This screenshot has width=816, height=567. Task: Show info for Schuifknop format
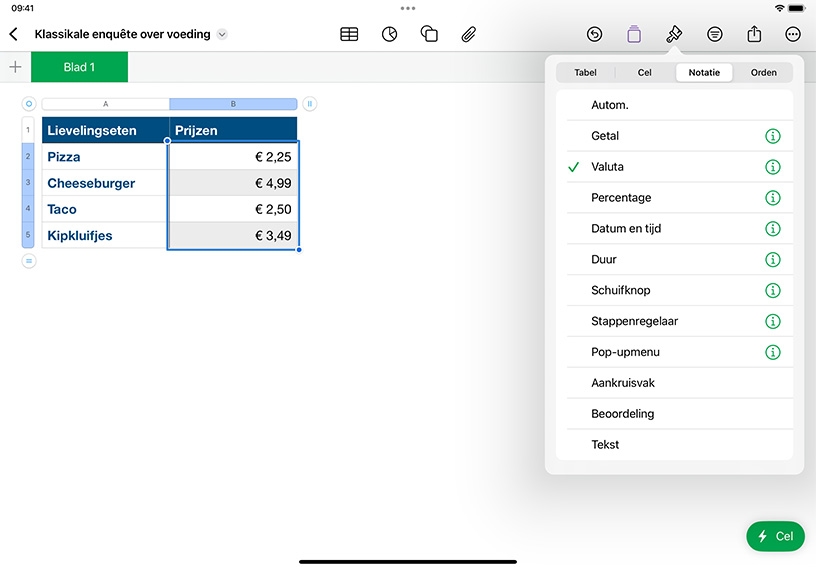(x=773, y=290)
